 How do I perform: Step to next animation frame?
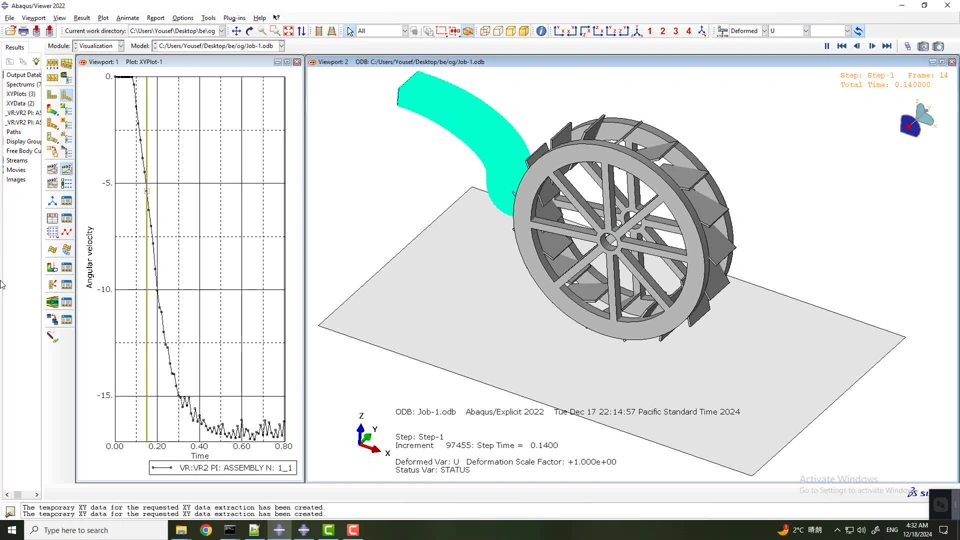click(872, 46)
